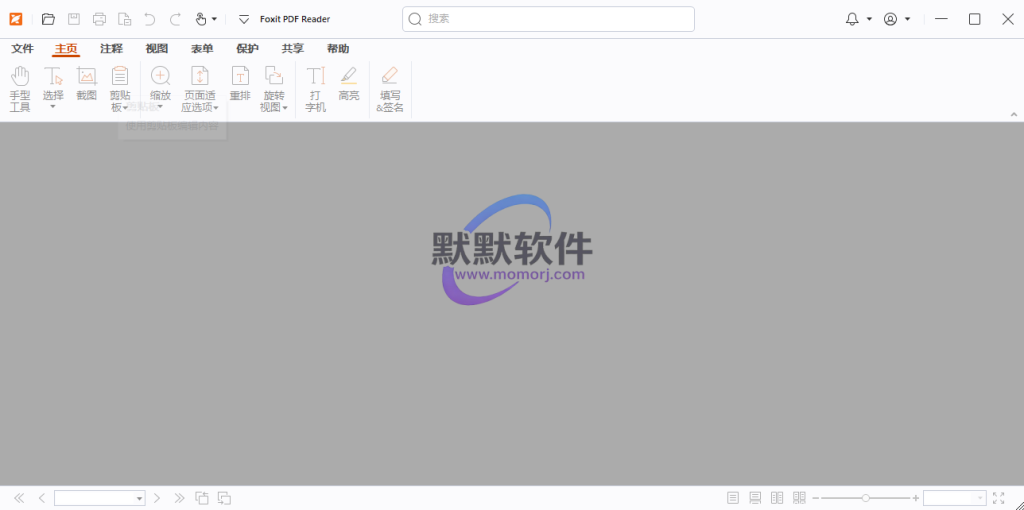Click the Open file folder icon

click(x=48, y=19)
